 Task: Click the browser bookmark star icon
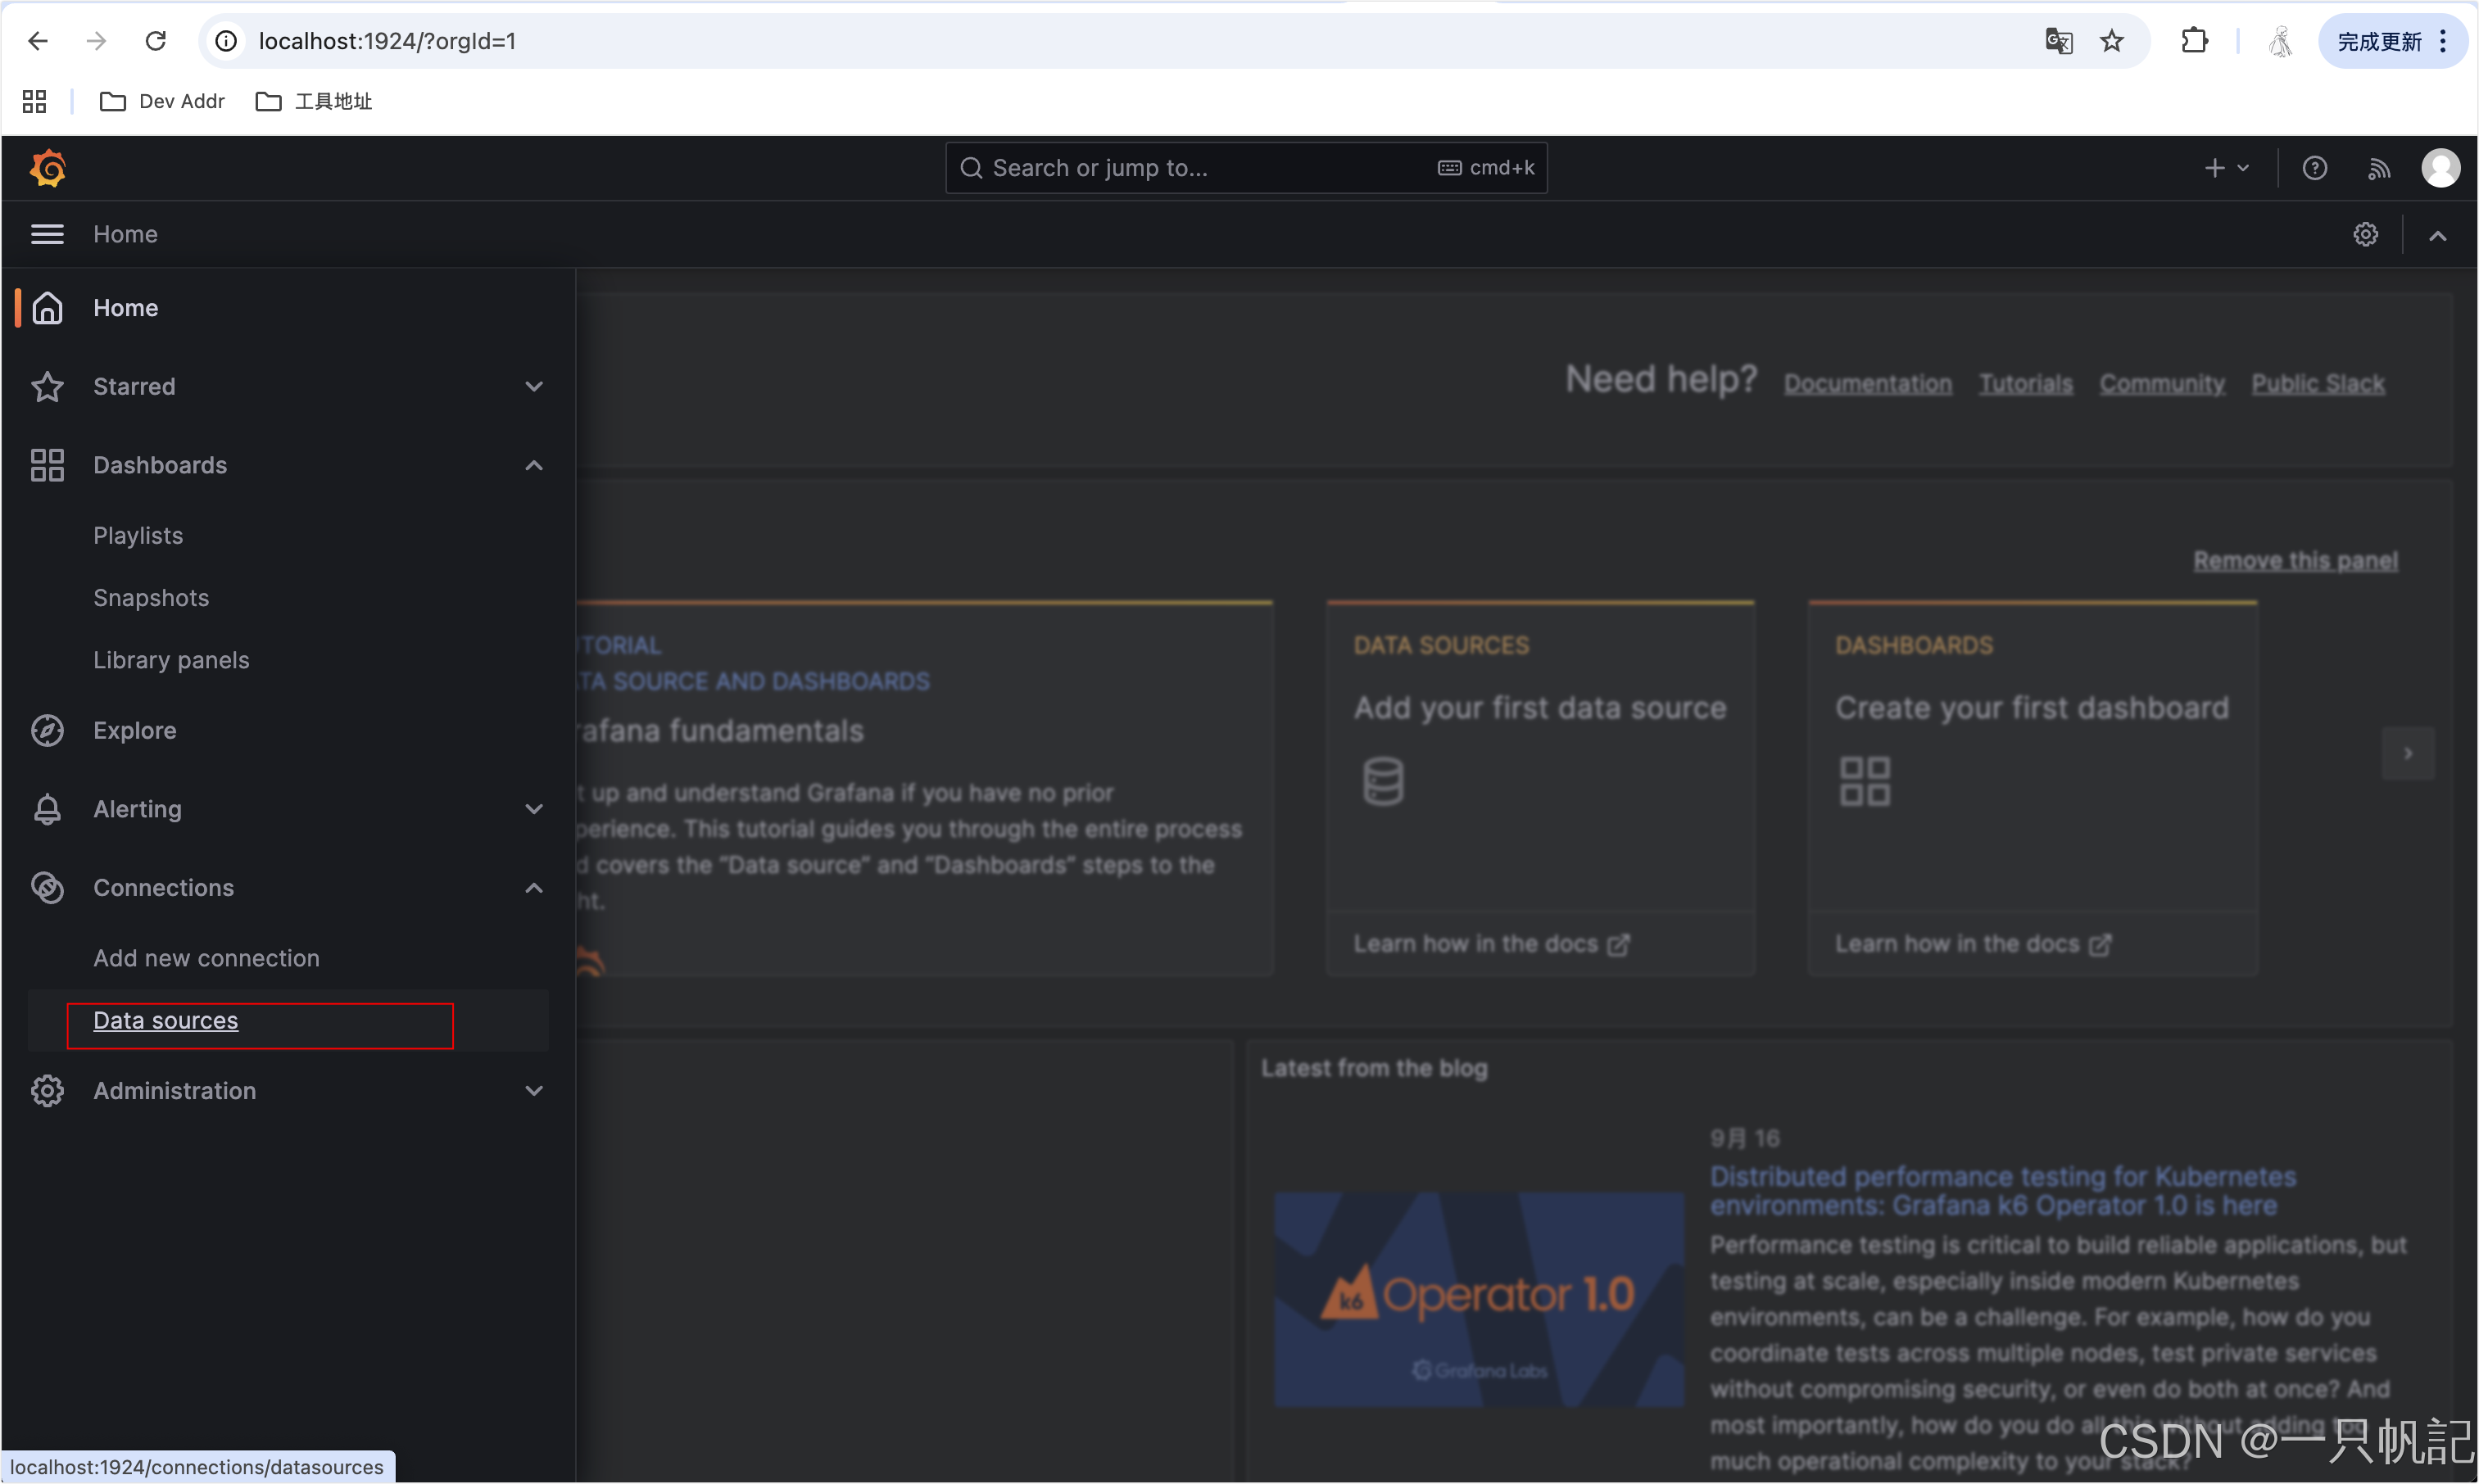pyautogui.click(x=2112, y=41)
